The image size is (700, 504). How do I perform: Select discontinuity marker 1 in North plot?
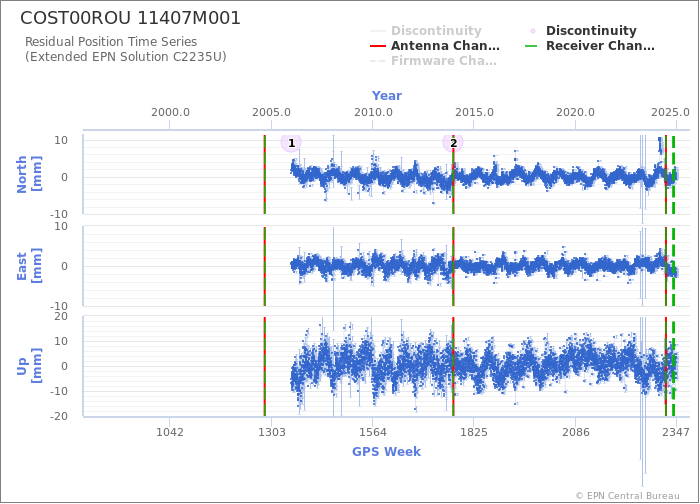[x=291, y=143]
